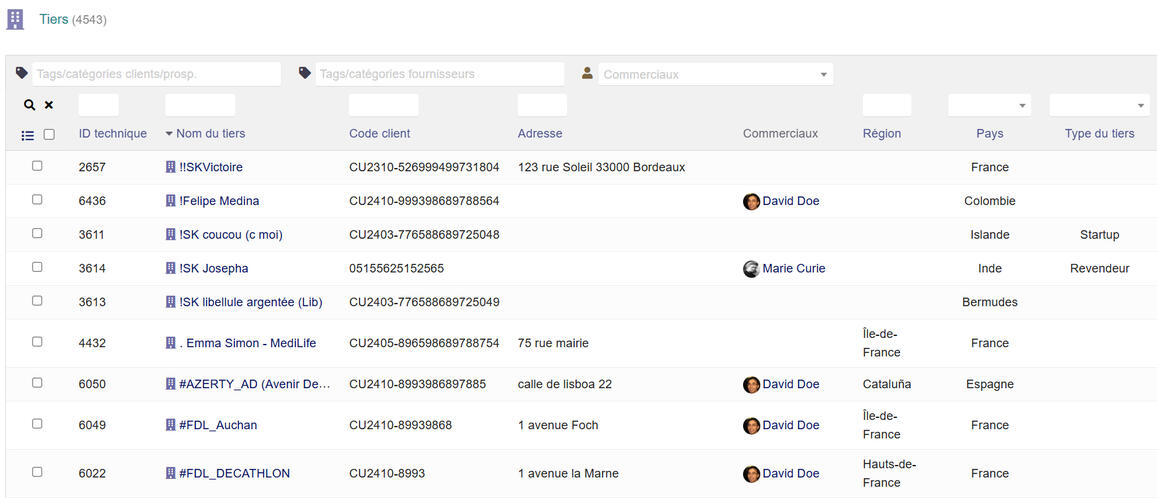The height and width of the screenshot is (498, 1157).
Task: Expand the Pays filter dropdown
Action: (x=989, y=106)
